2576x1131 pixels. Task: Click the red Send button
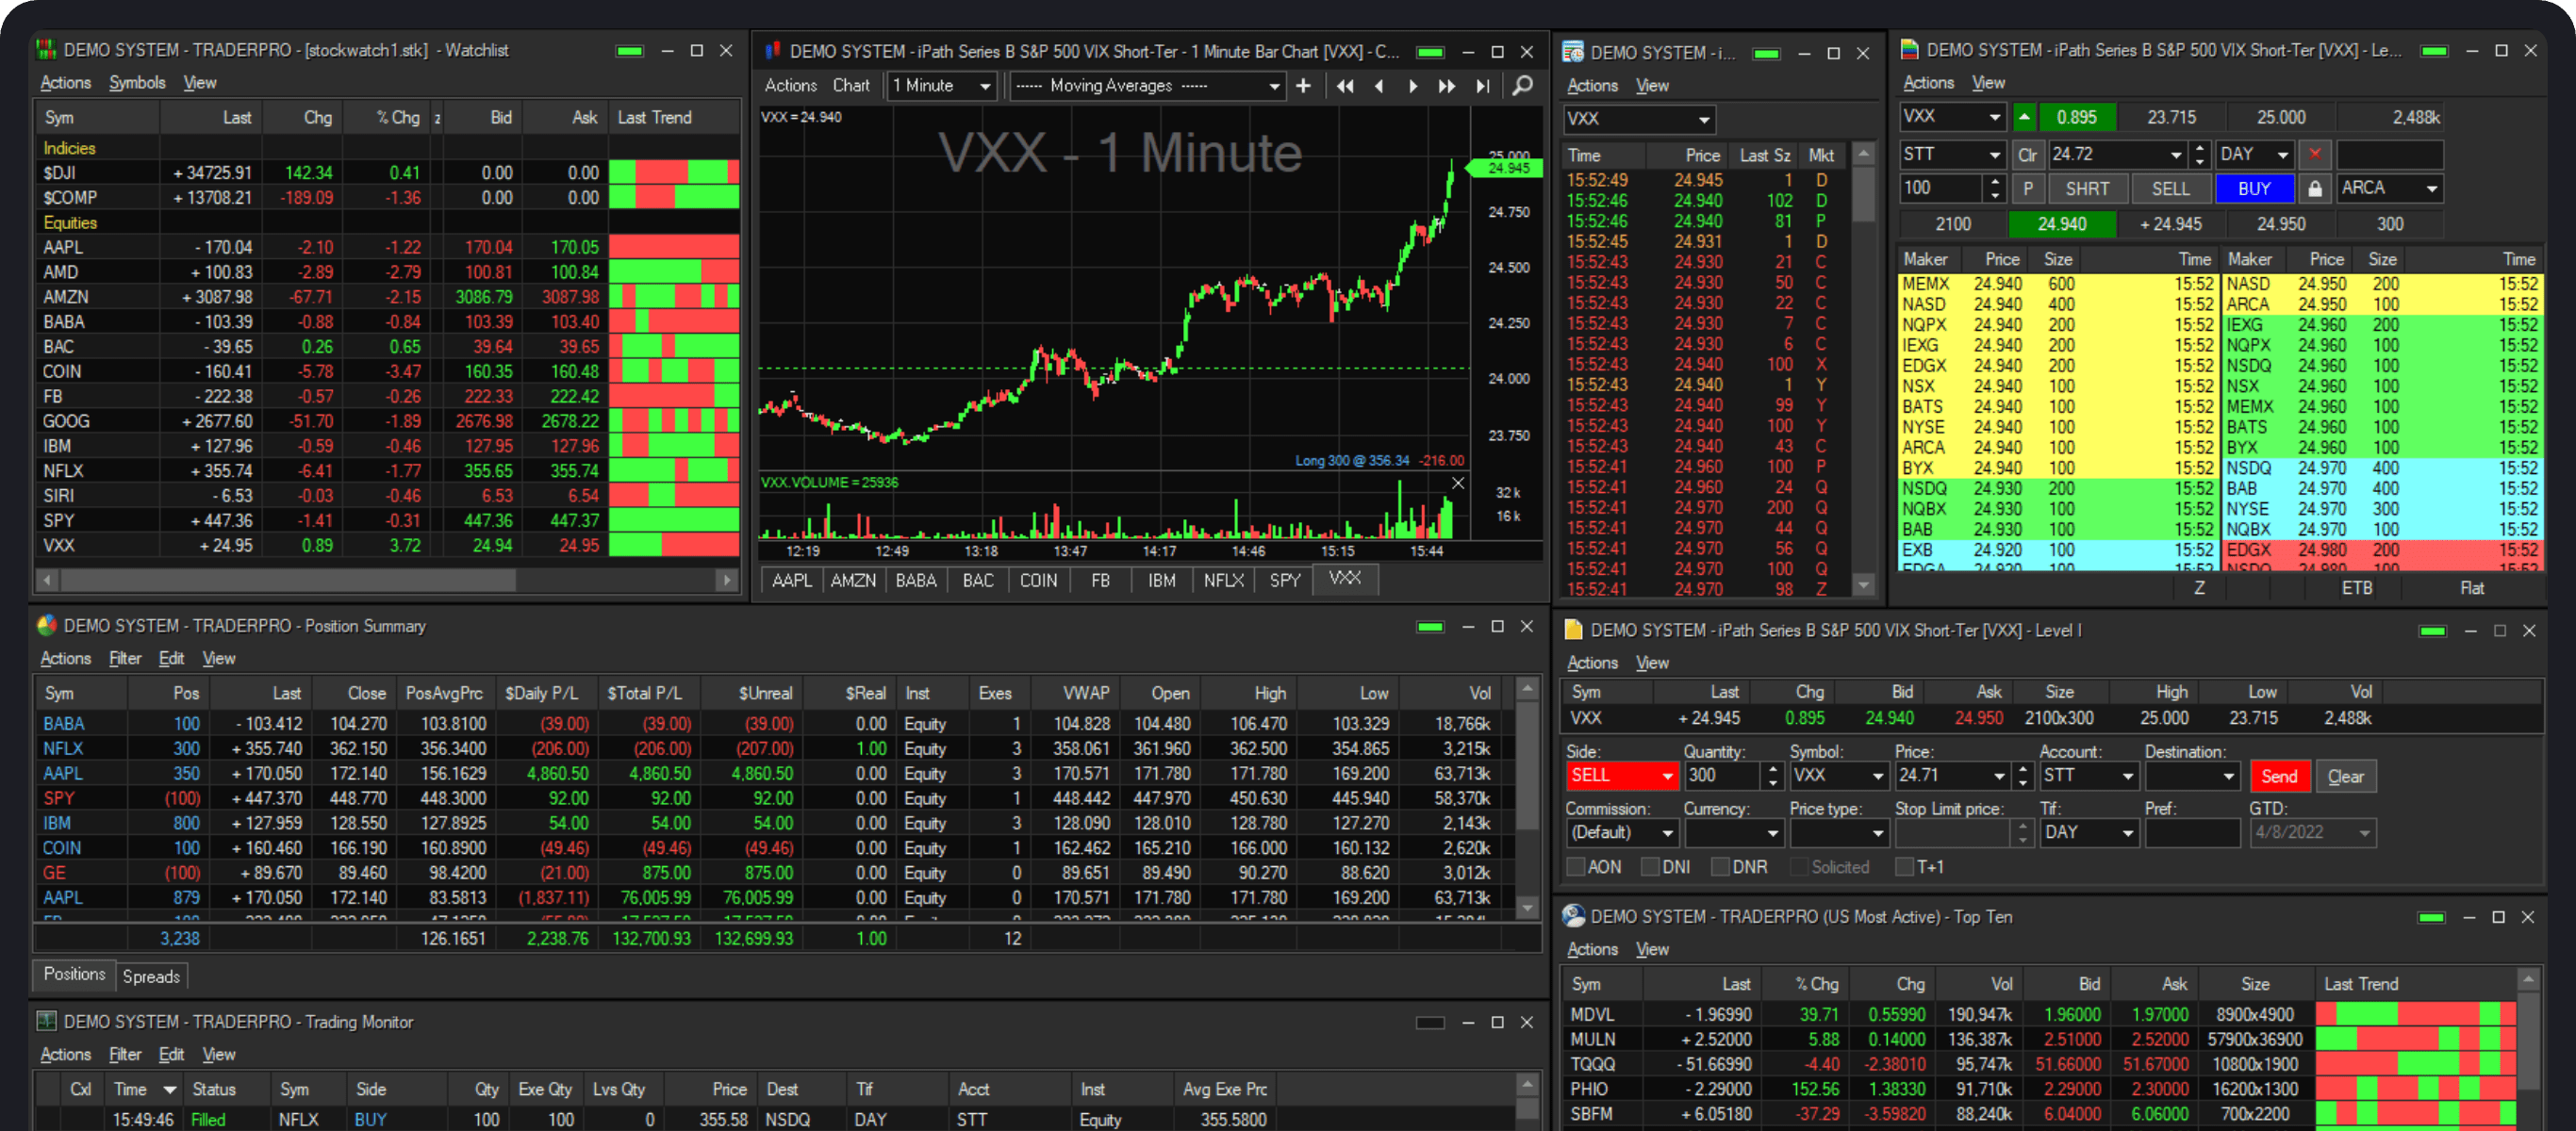tap(2279, 776)
